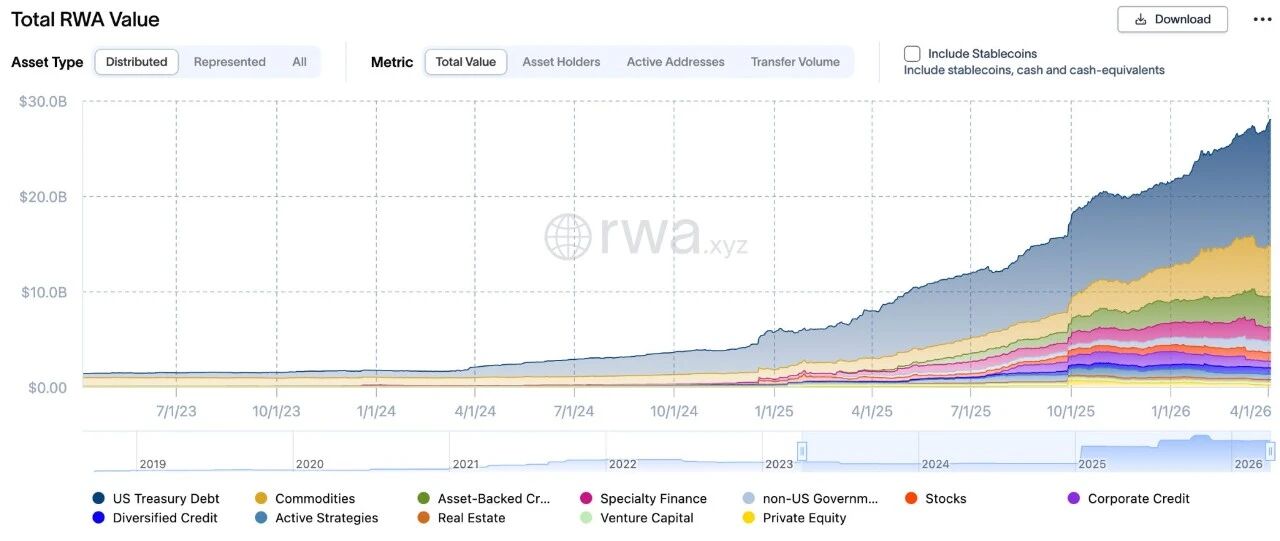The image size is (1280, 541).
Task: Select the Represented asset type
Action: click(x=230, y=62)
